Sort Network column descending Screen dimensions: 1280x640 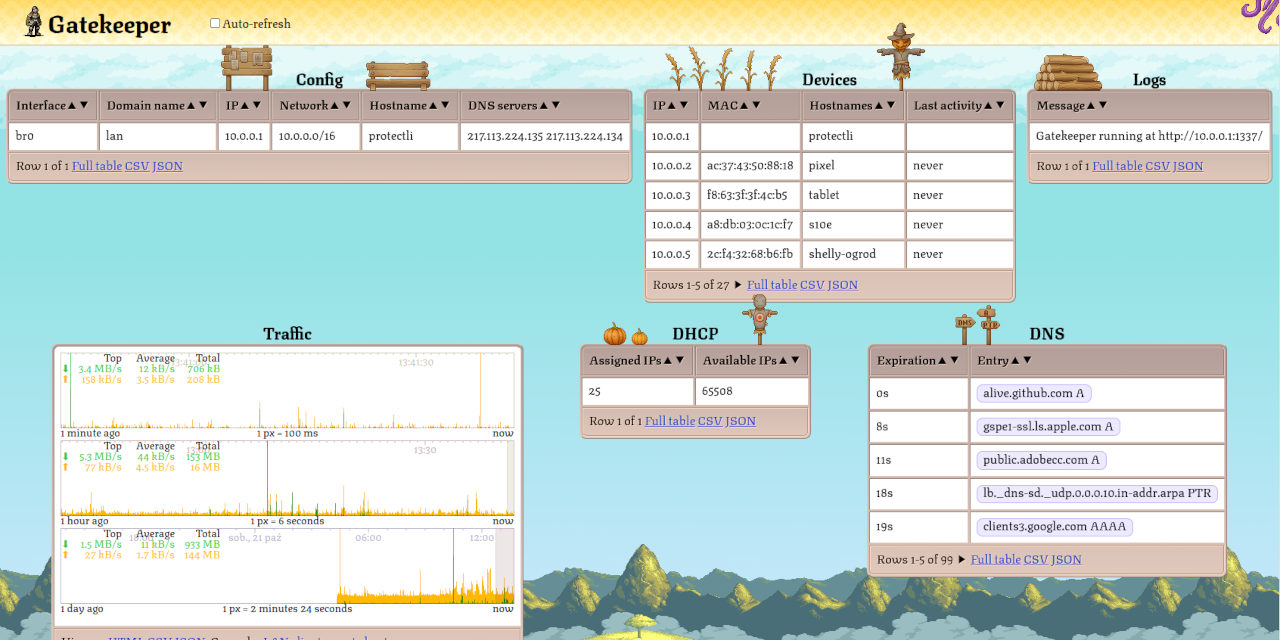pos(346,105)
